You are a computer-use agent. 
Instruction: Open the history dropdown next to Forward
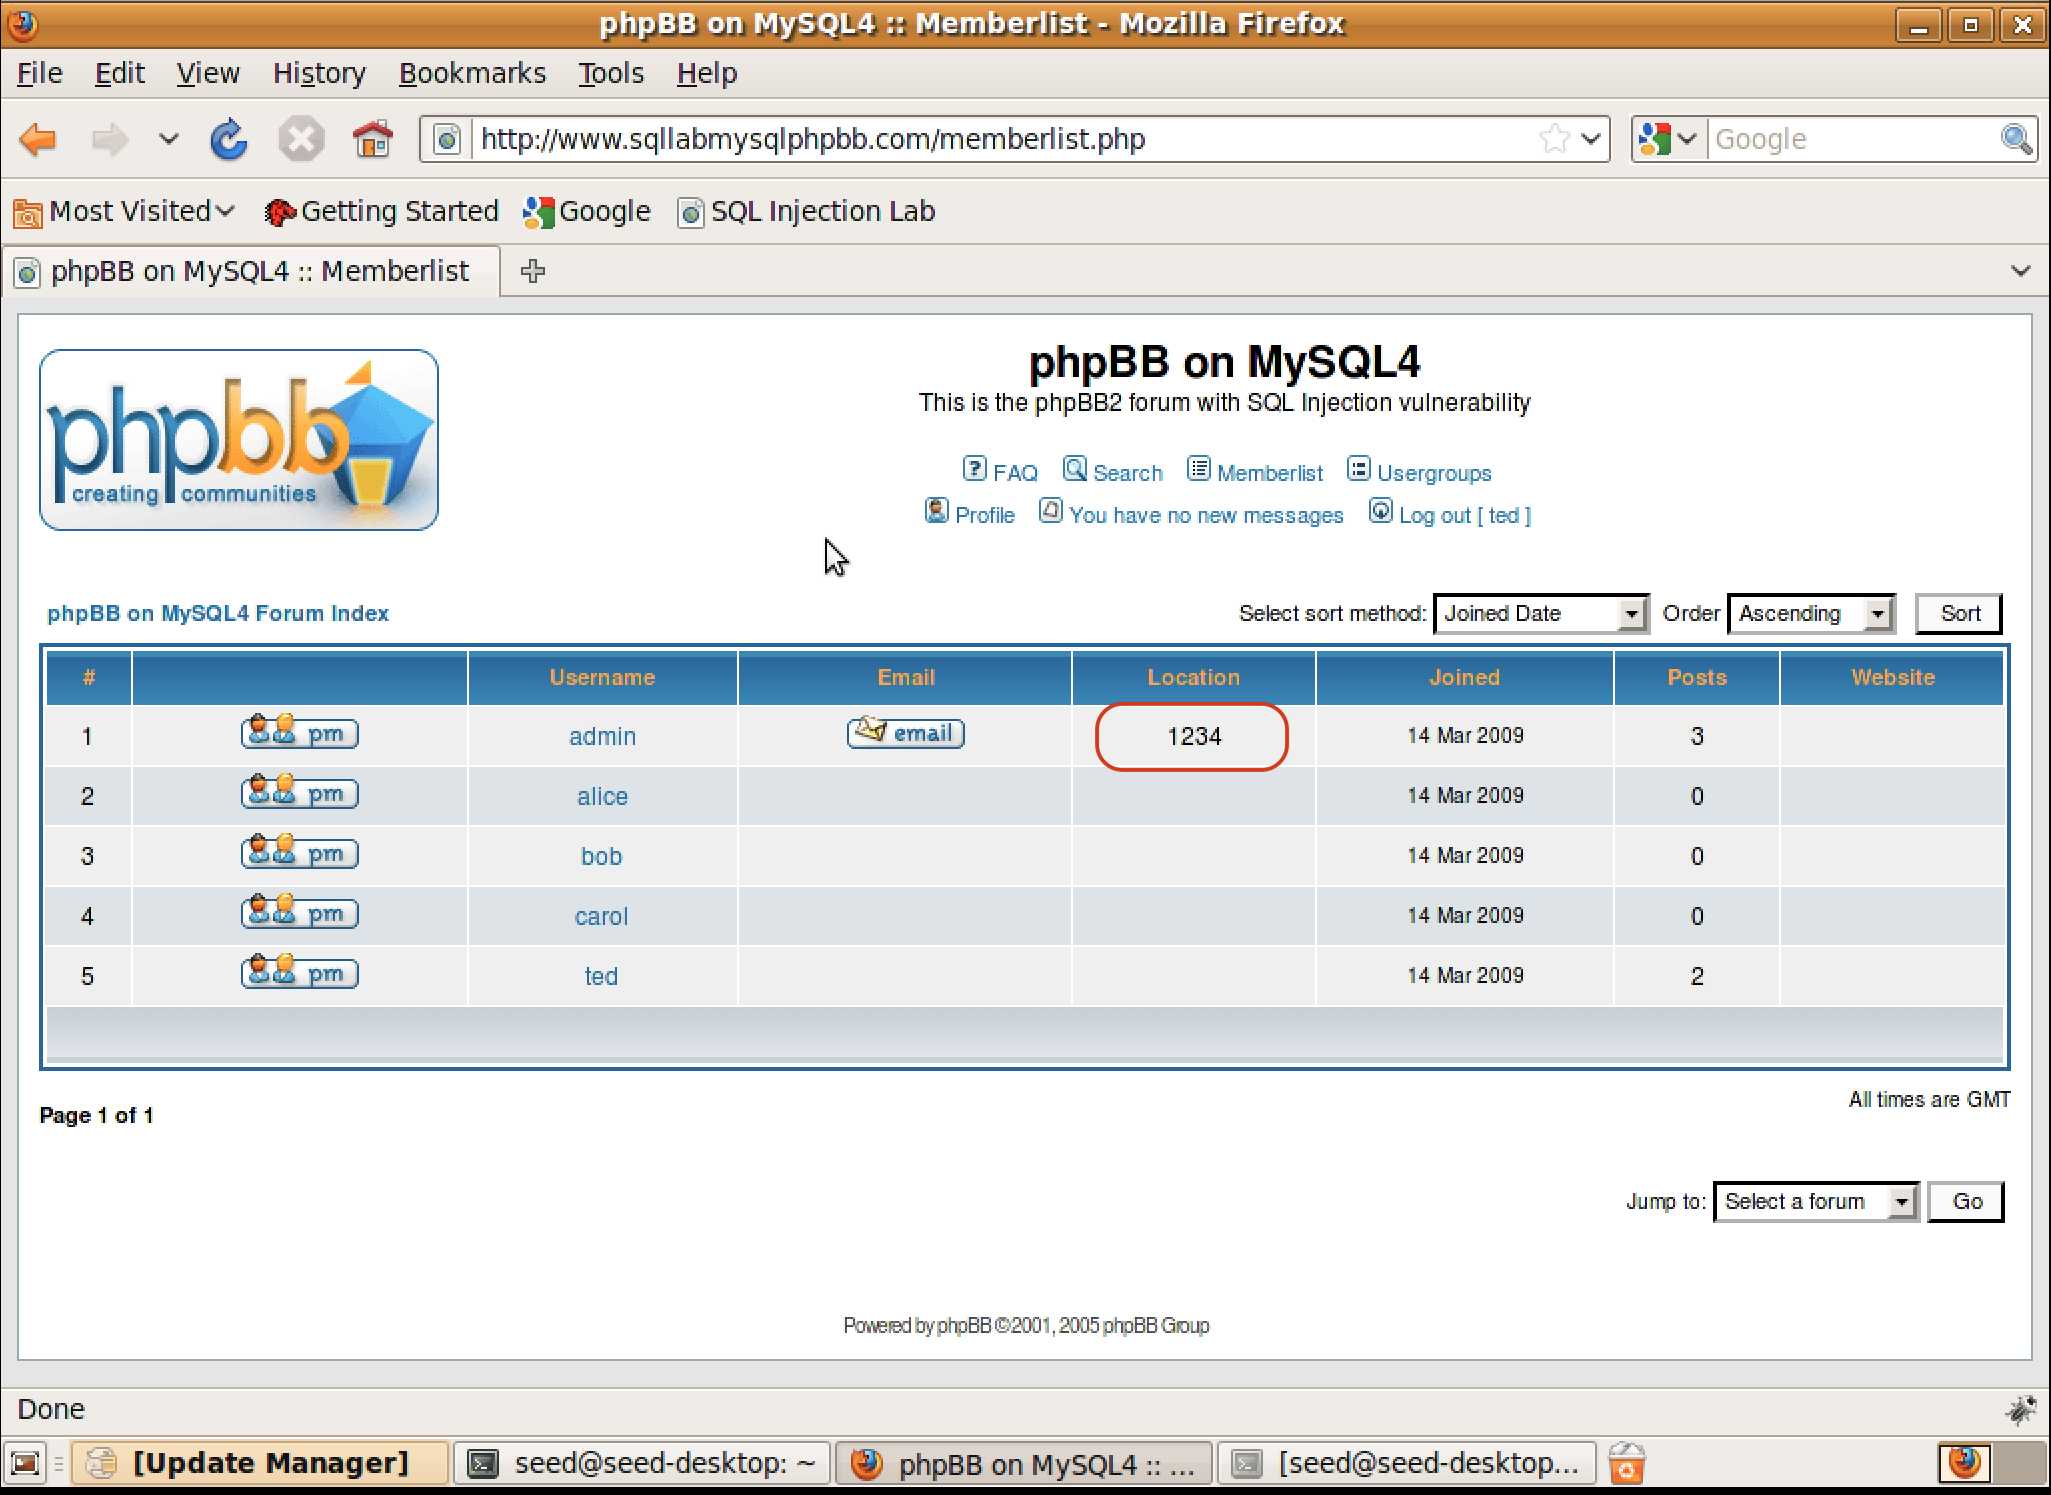pyautogui.click(x=168, y=139)
